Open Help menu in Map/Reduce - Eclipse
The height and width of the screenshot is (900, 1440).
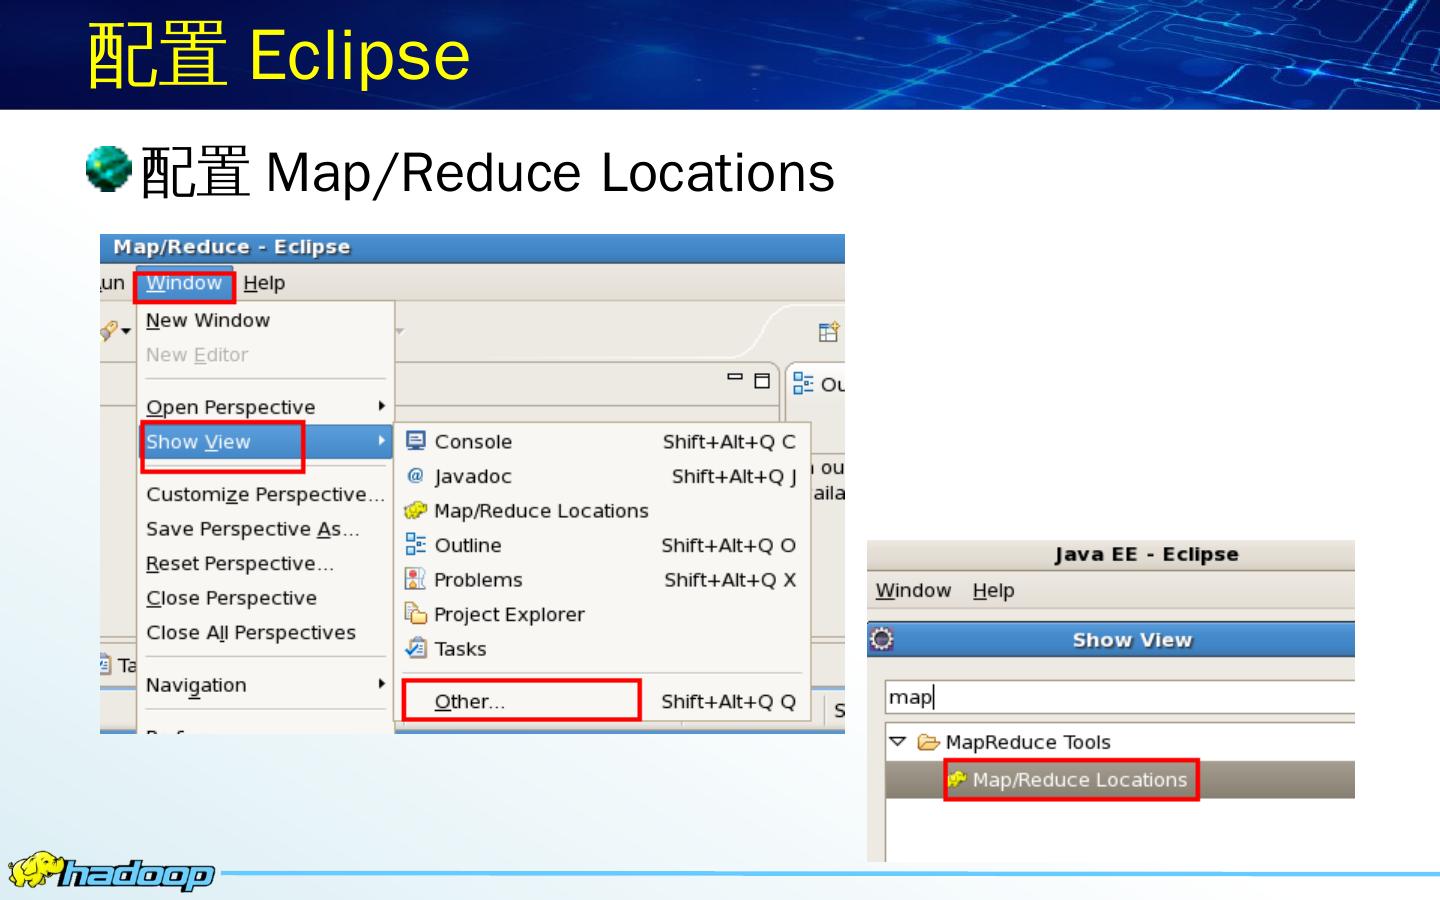click(x=264, y=283)
